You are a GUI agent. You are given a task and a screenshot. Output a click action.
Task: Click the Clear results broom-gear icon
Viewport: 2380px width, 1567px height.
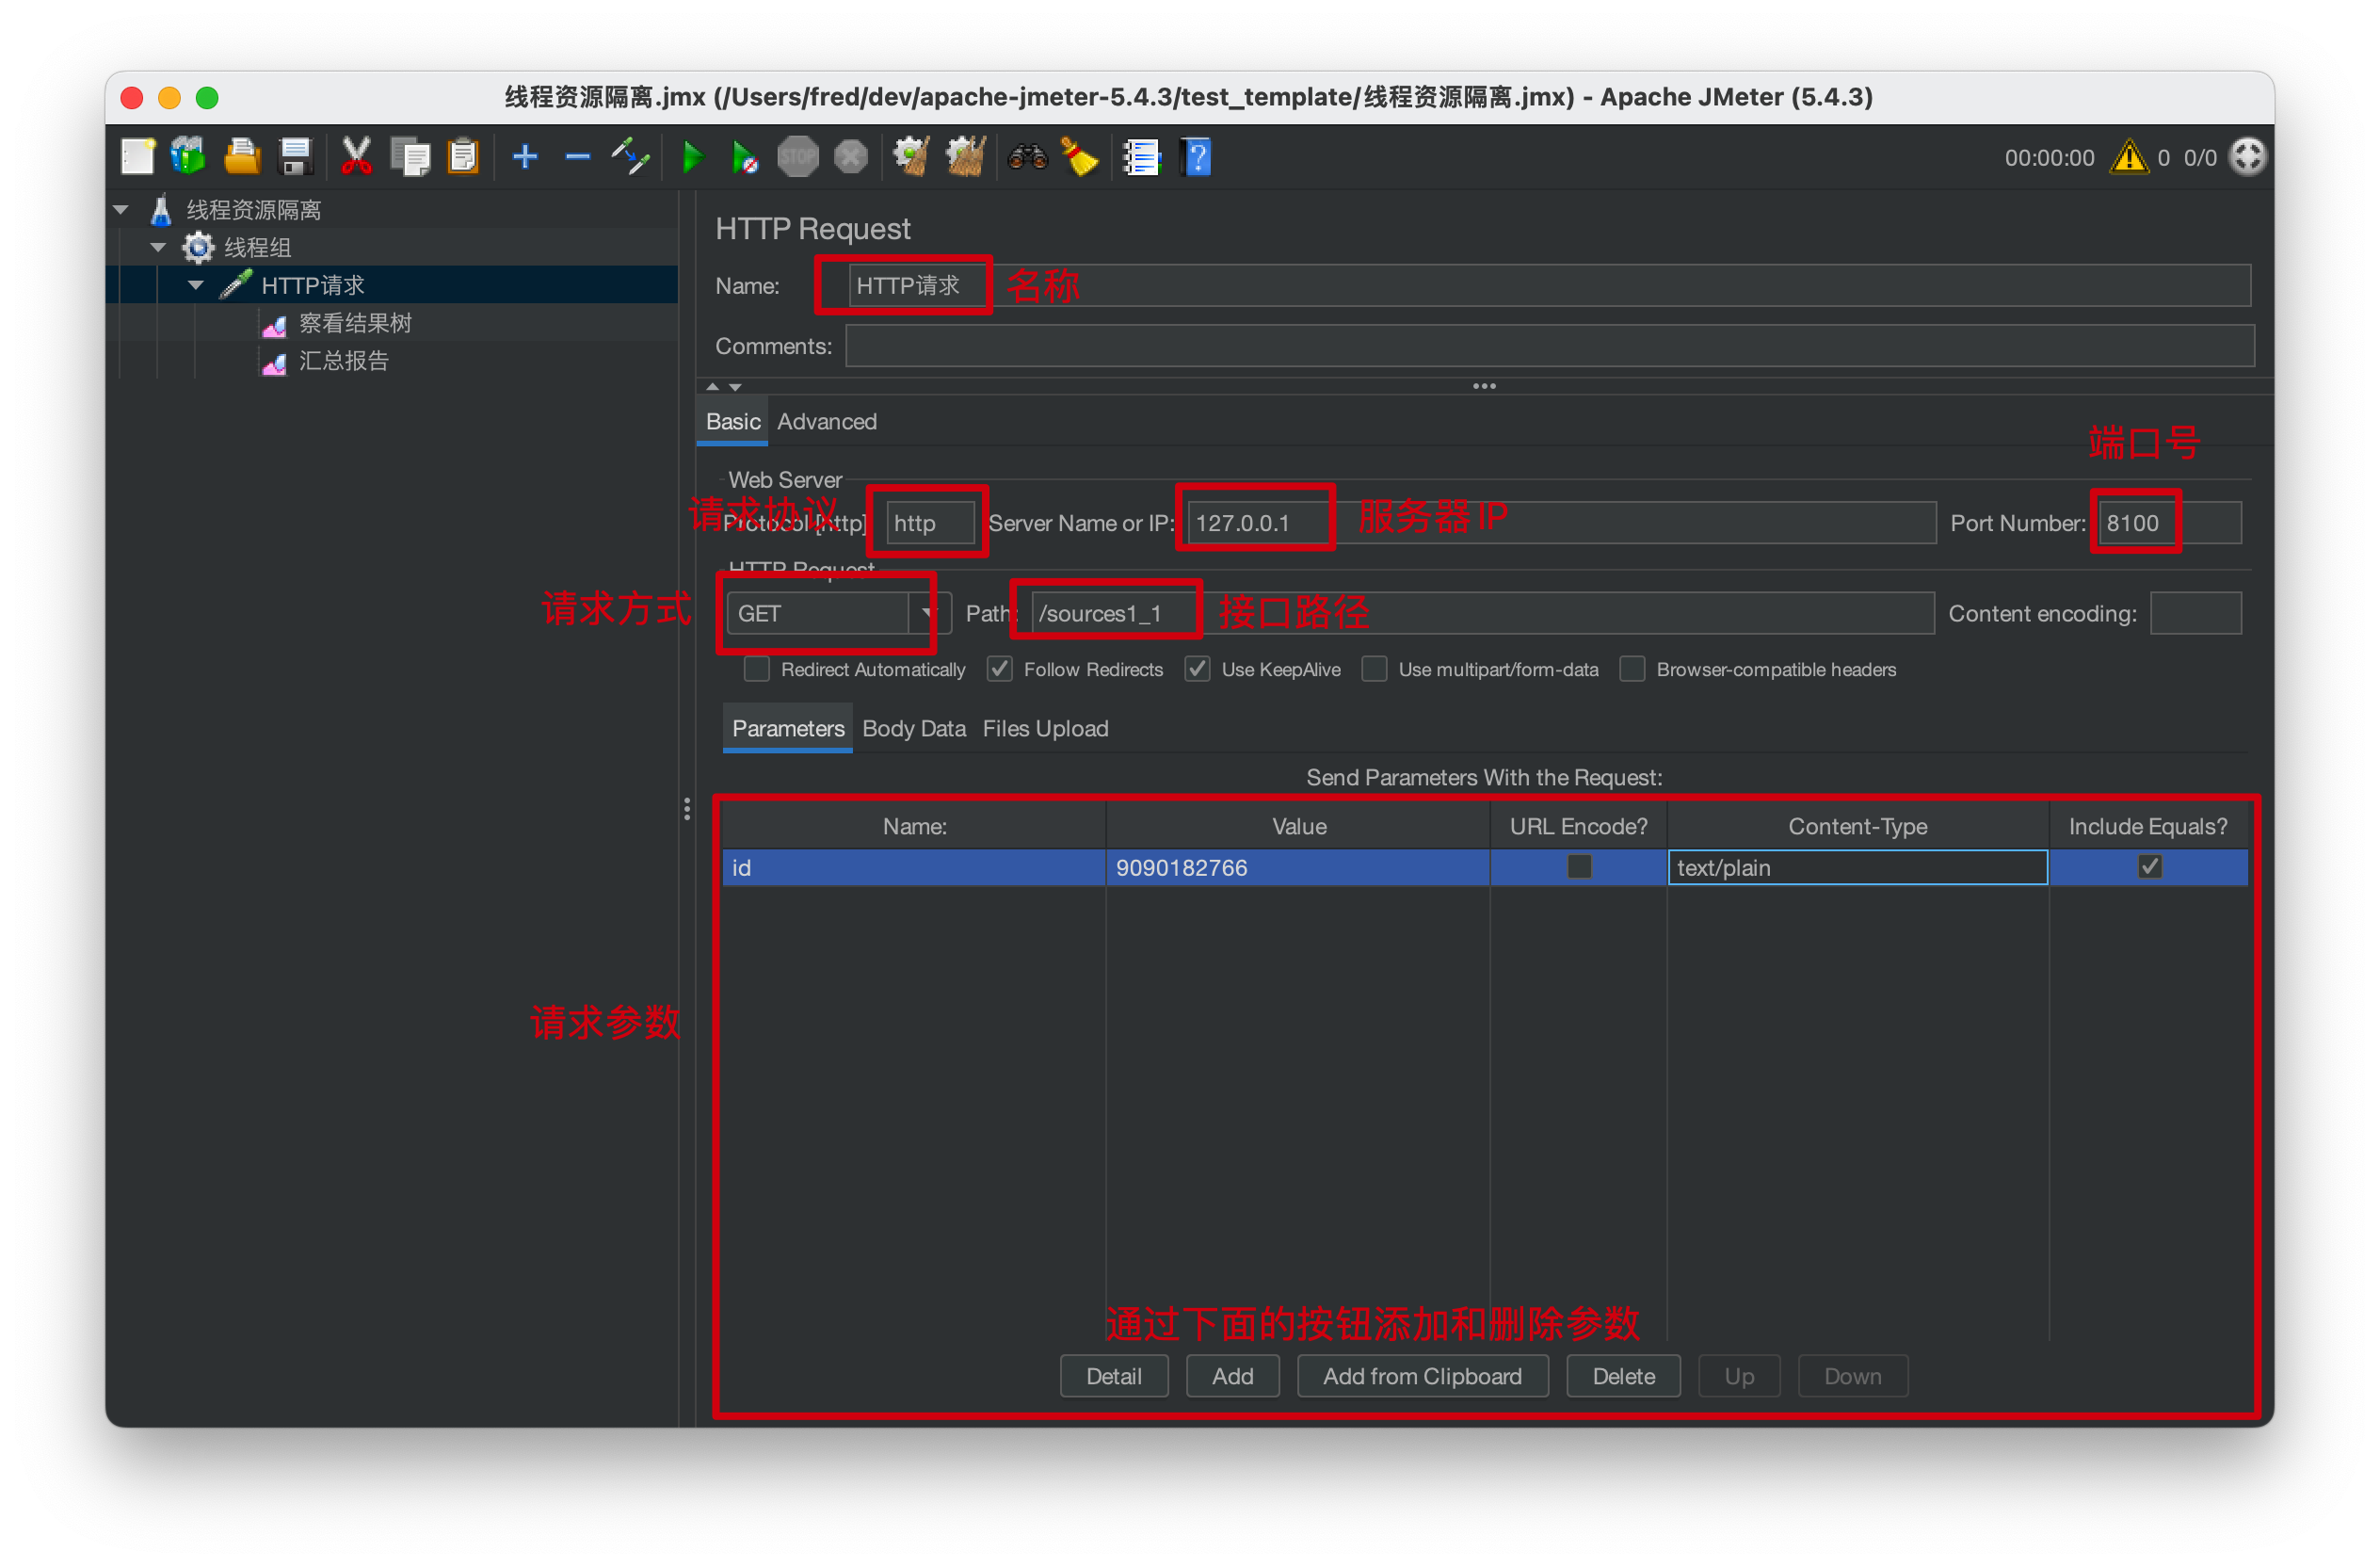[911, 157]
